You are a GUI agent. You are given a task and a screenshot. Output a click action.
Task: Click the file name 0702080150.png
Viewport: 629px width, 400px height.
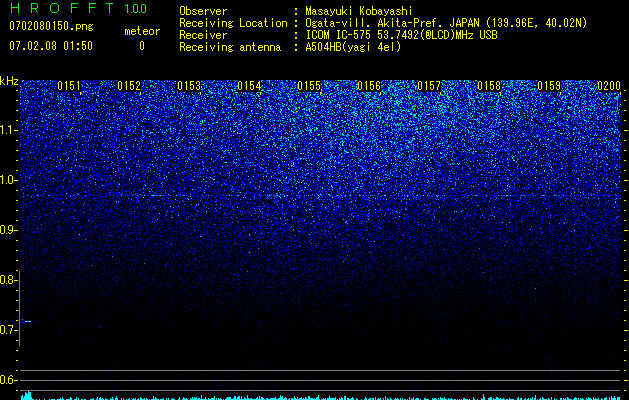(51, 27)
